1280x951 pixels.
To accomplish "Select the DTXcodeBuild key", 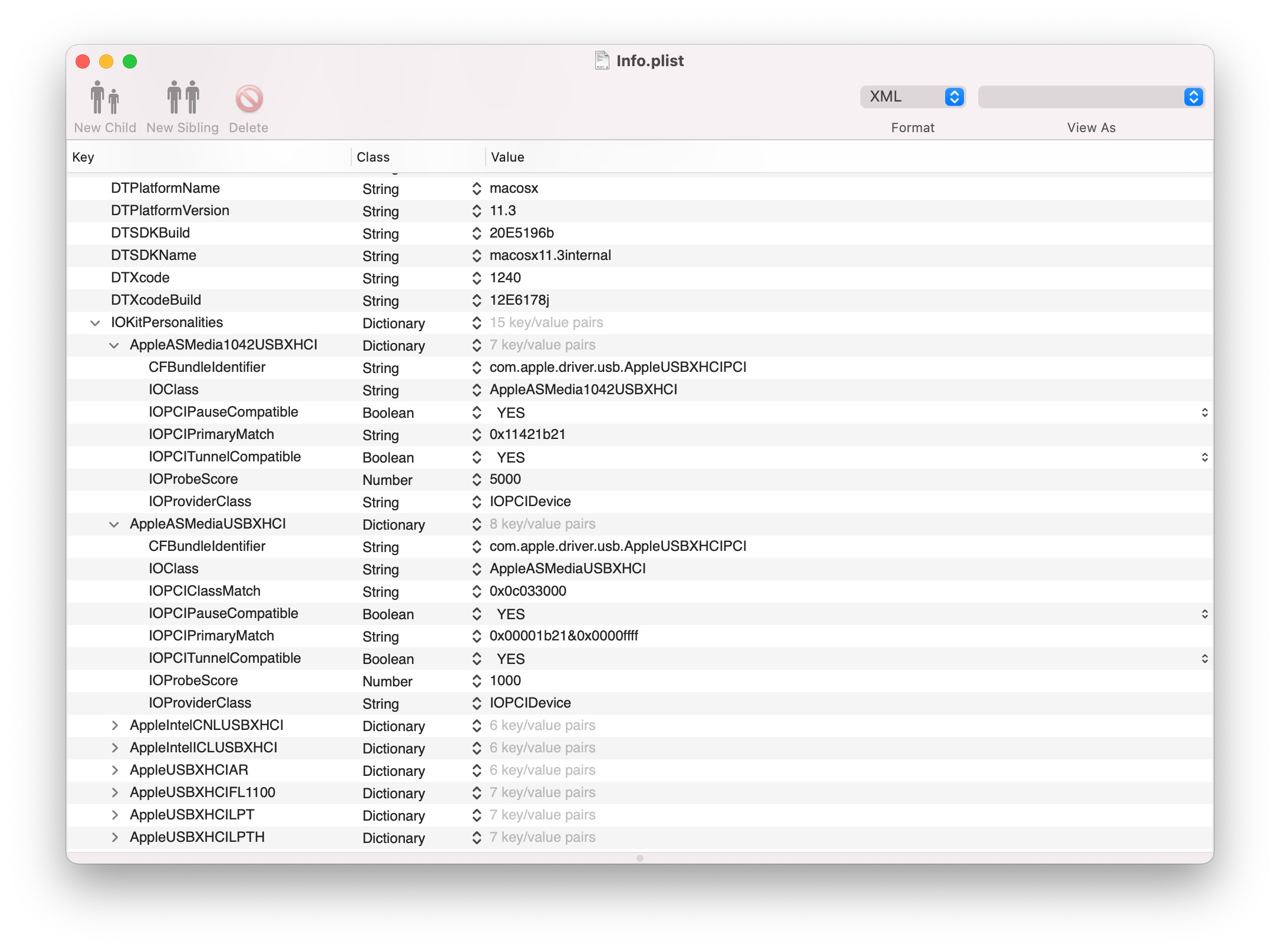I will pos(156,300).
